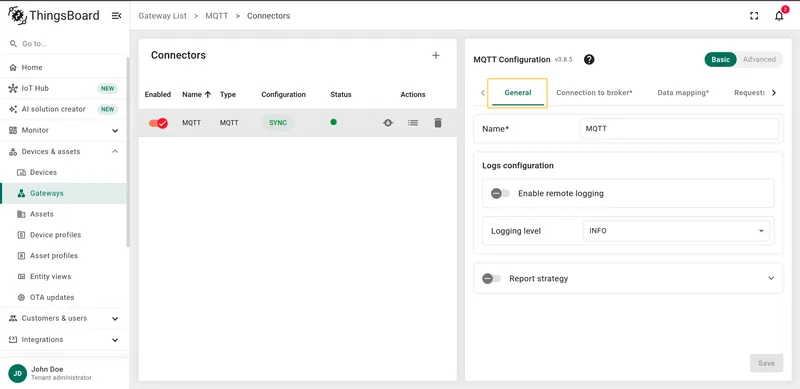The image size is (800, 389).
Task: Click the sidebar vertical scrollbar
Action: click(x=128, y=152)
